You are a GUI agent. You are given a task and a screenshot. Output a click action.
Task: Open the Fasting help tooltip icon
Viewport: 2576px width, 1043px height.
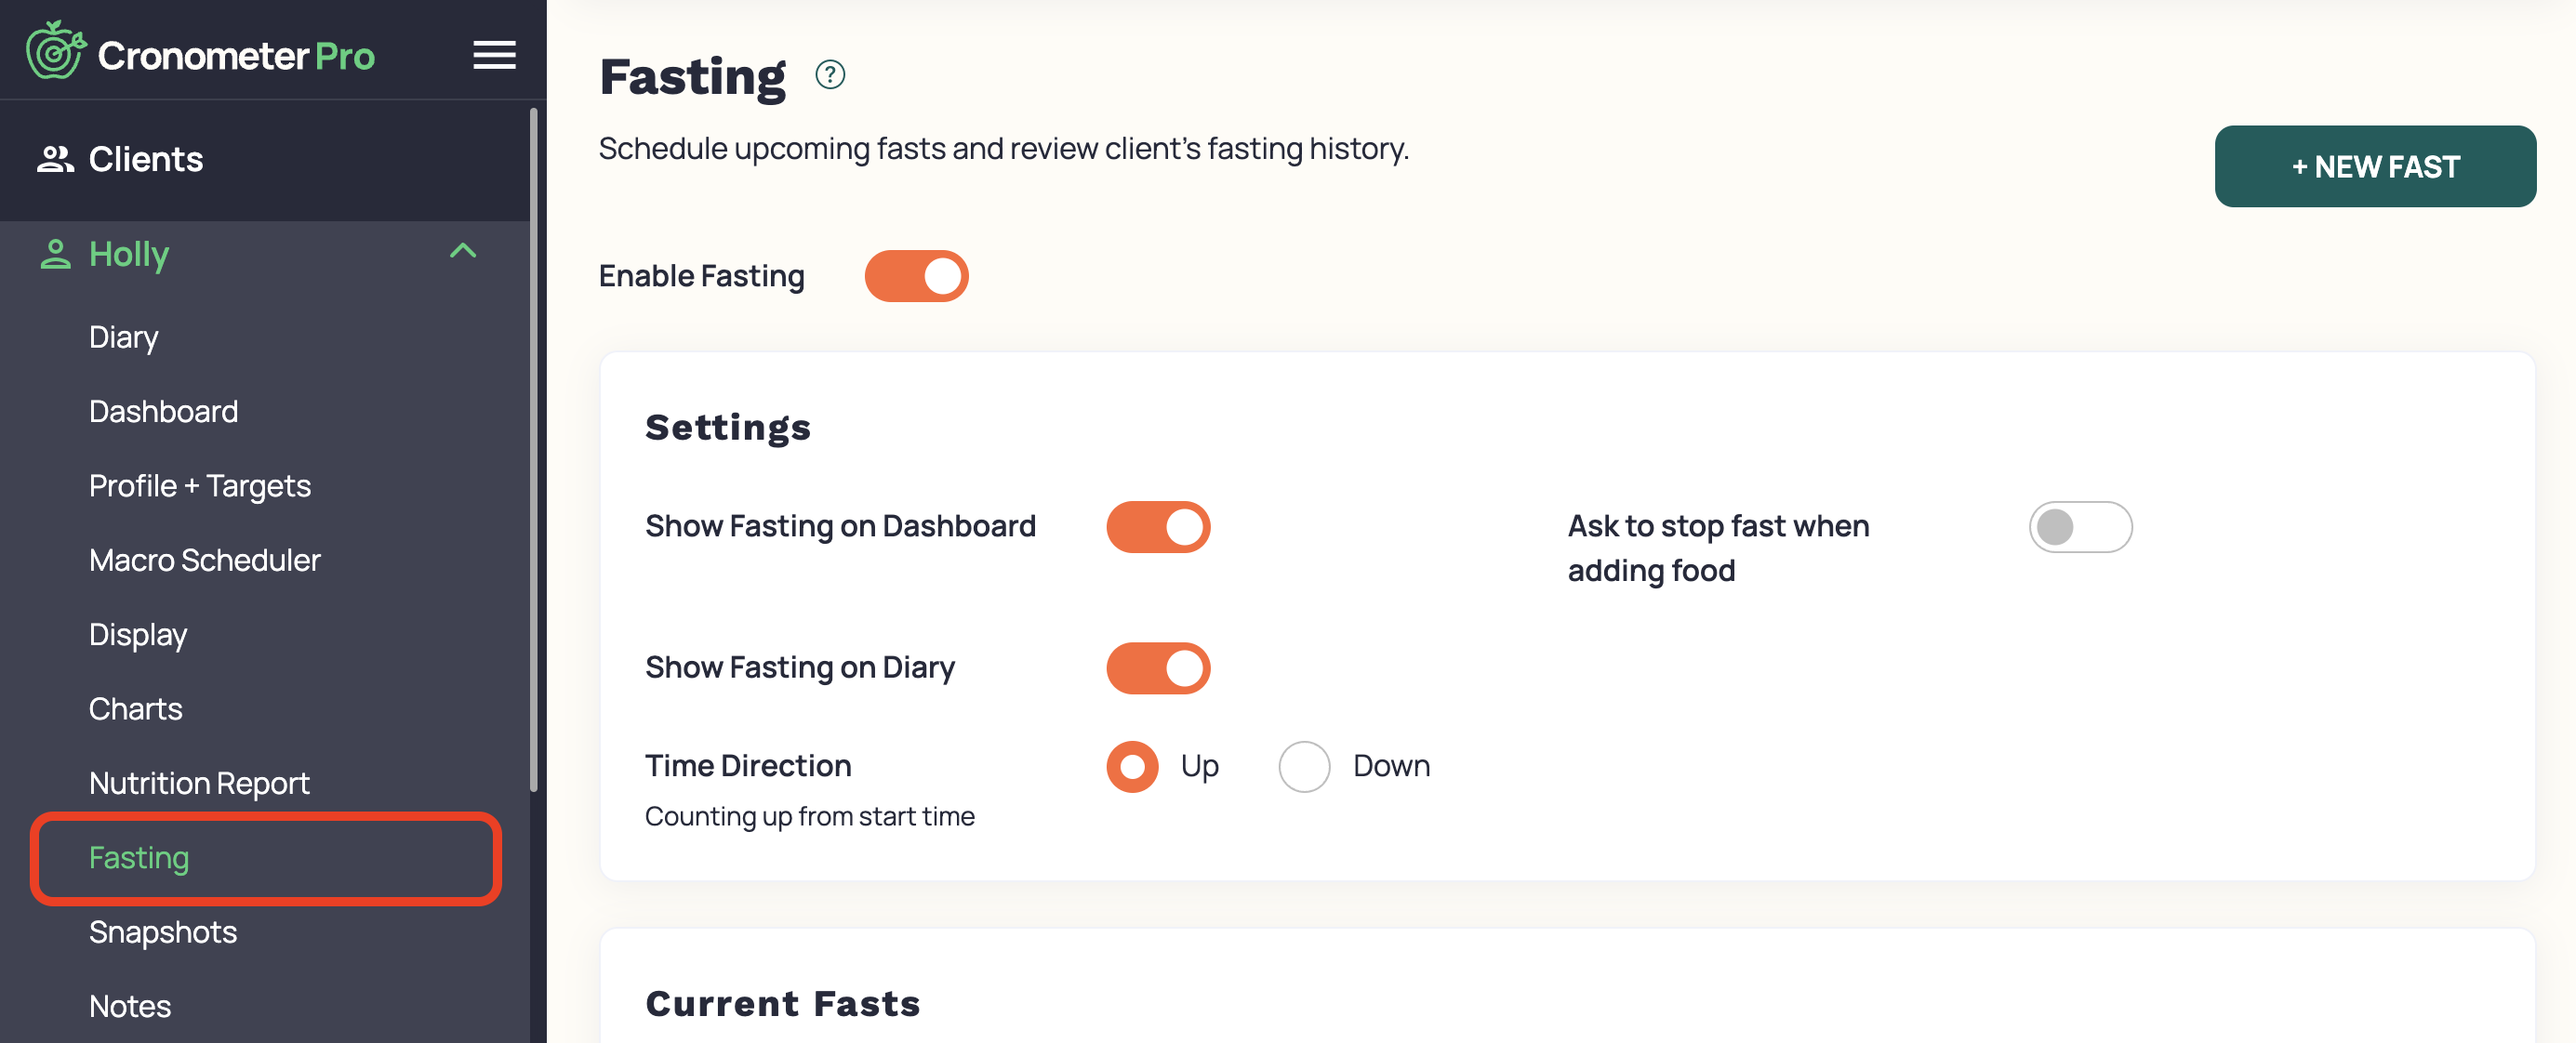830,74
